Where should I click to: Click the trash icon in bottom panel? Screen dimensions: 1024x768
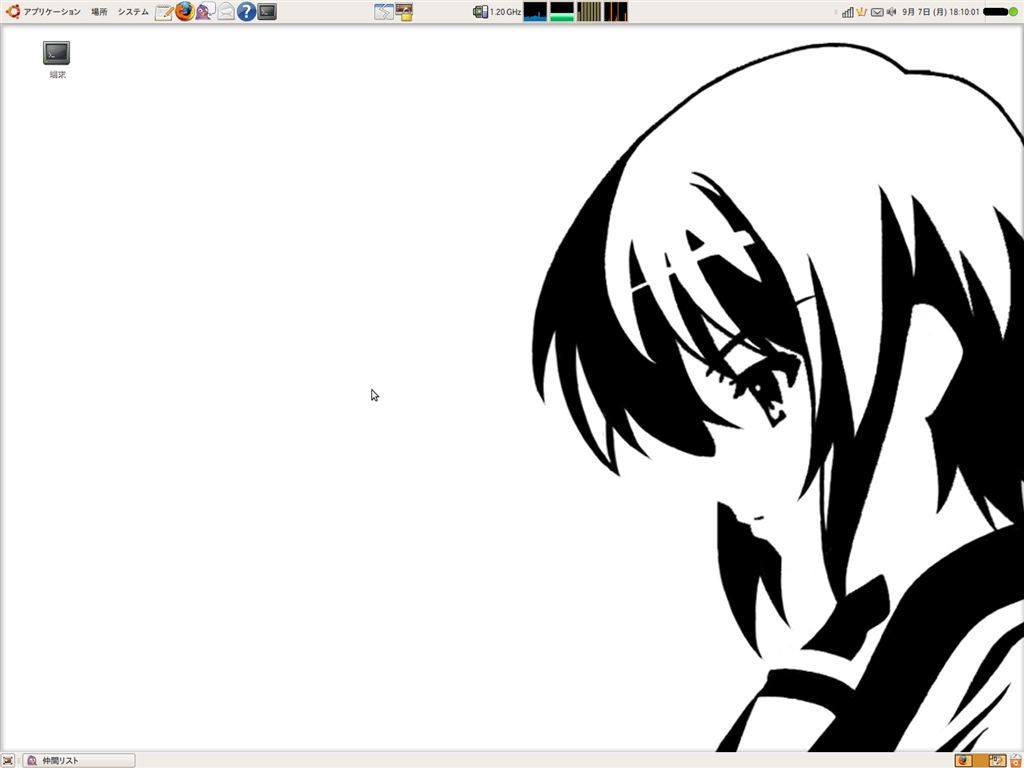point(1014,760)
